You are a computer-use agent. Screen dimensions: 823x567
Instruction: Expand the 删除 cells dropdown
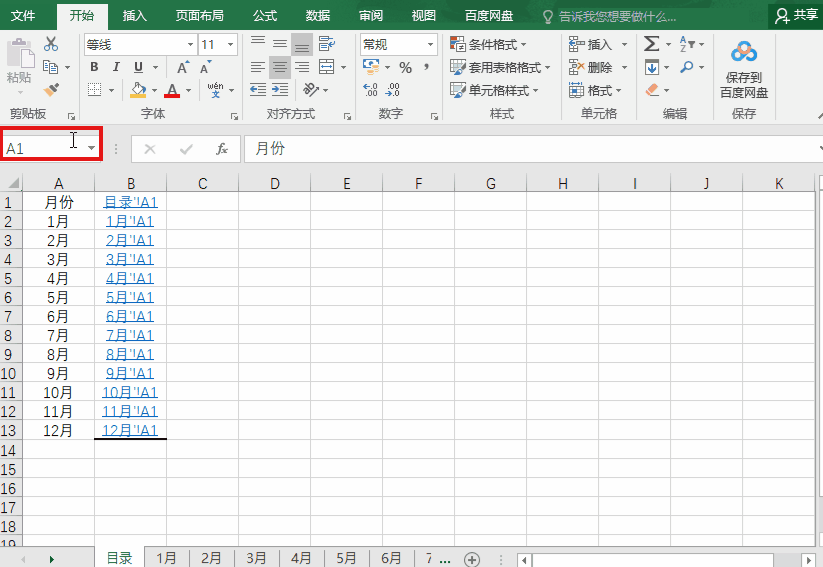pos(625,67)
